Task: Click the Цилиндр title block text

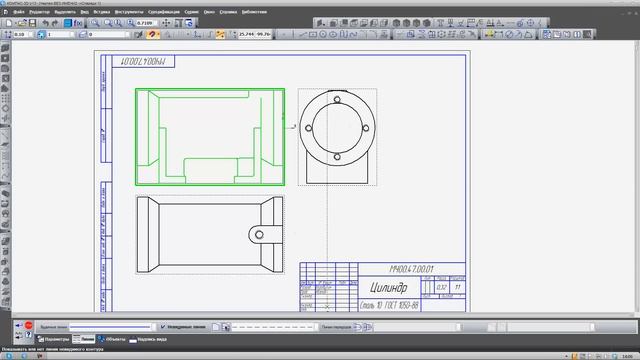Action: (389, 288)
